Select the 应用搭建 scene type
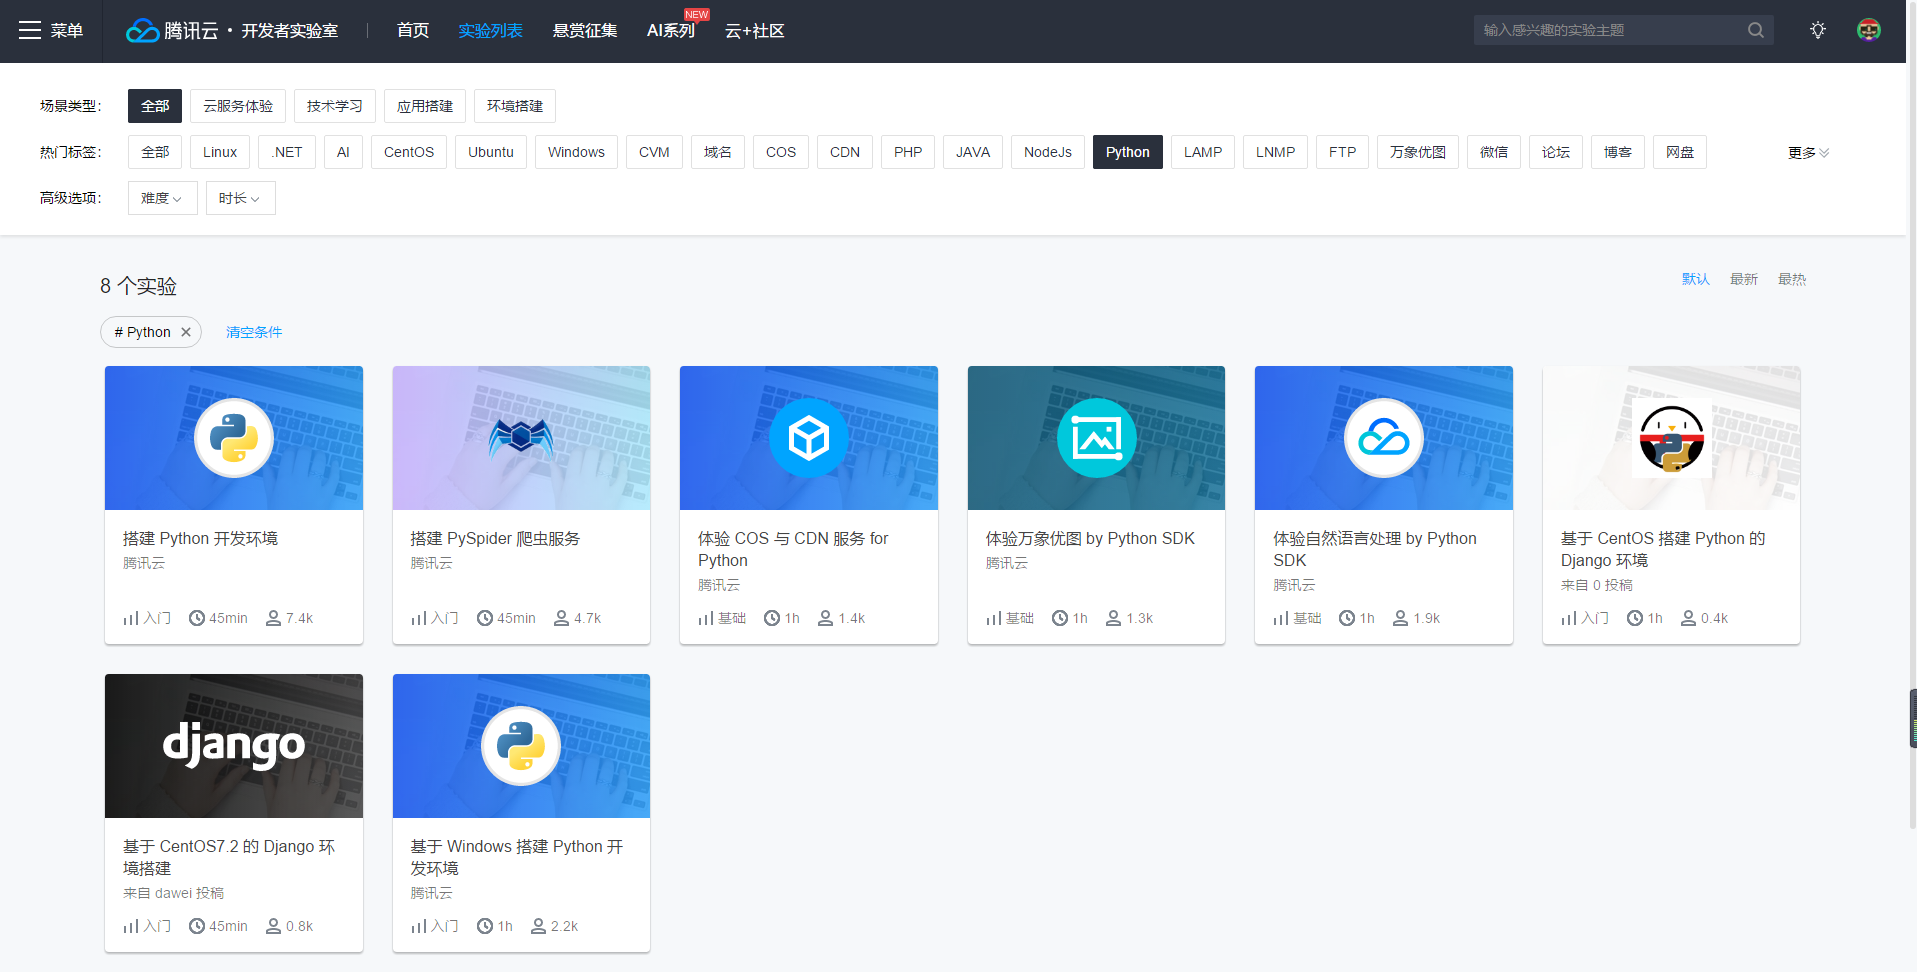 425,106
